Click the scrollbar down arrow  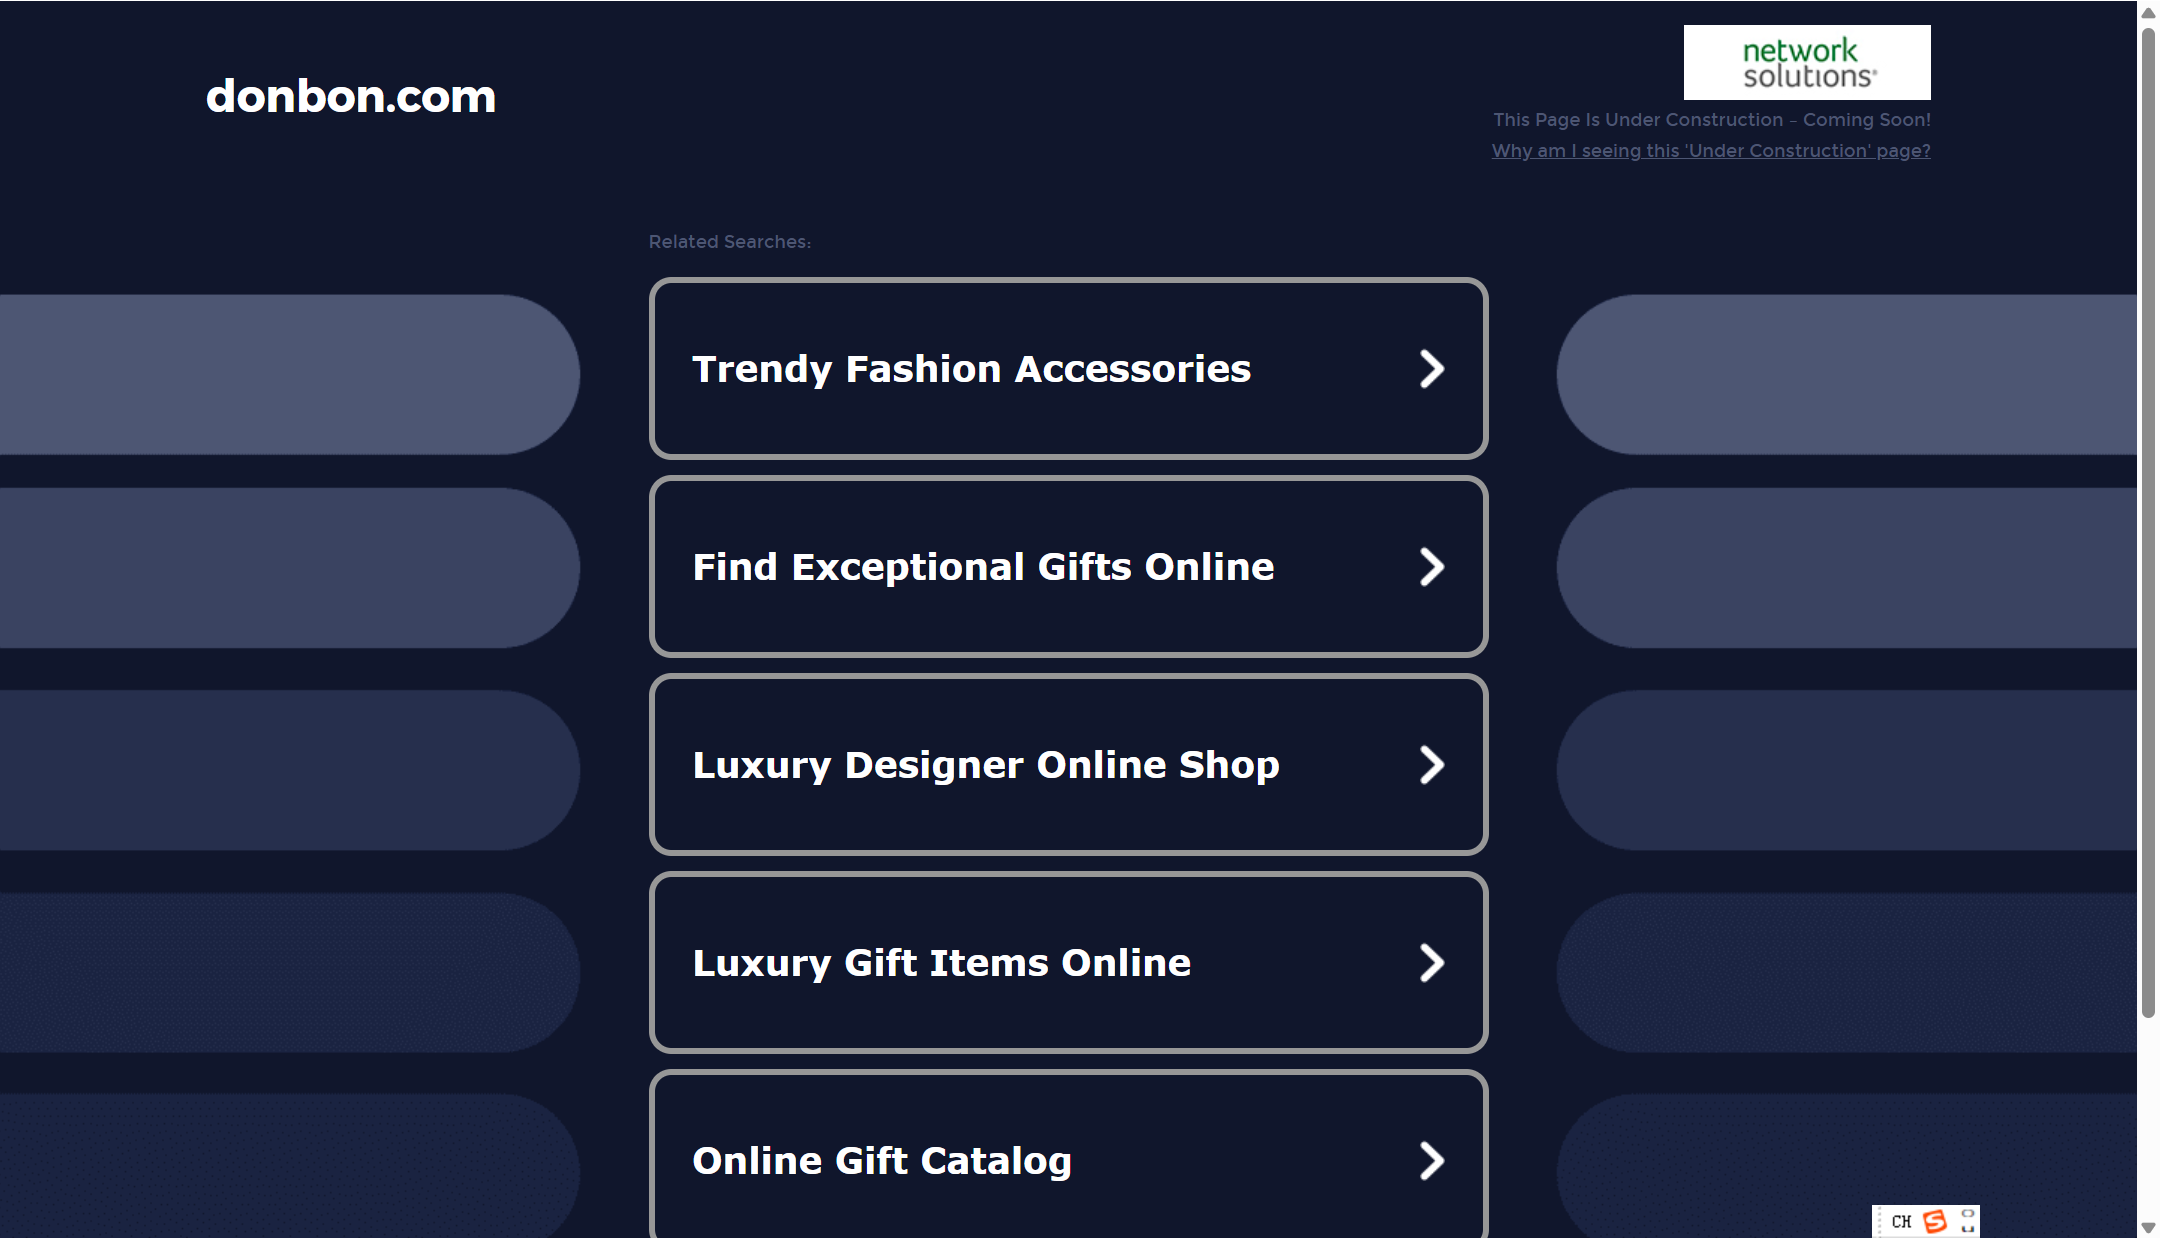(2148, 1227)
